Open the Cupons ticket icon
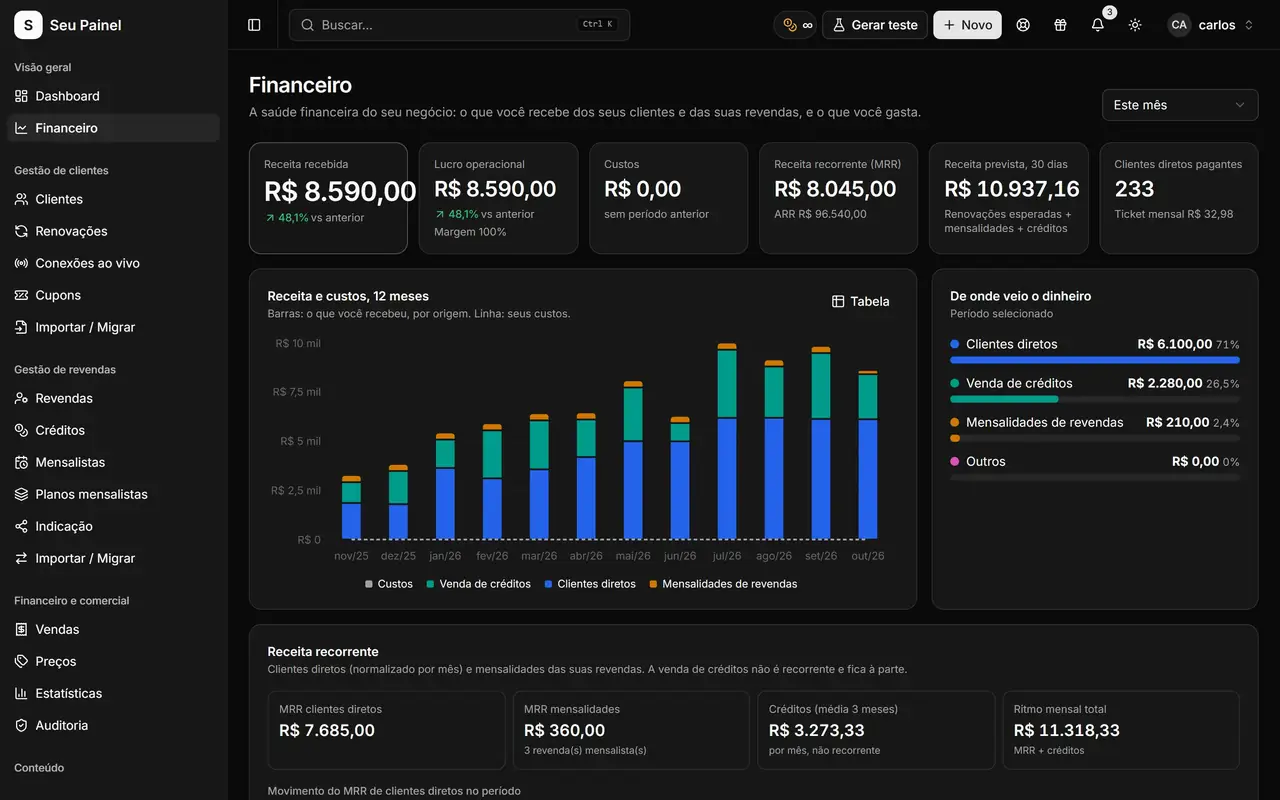The height and width of the screenshot is (800, 1280). pyautogui.click(x=21, y=295)
